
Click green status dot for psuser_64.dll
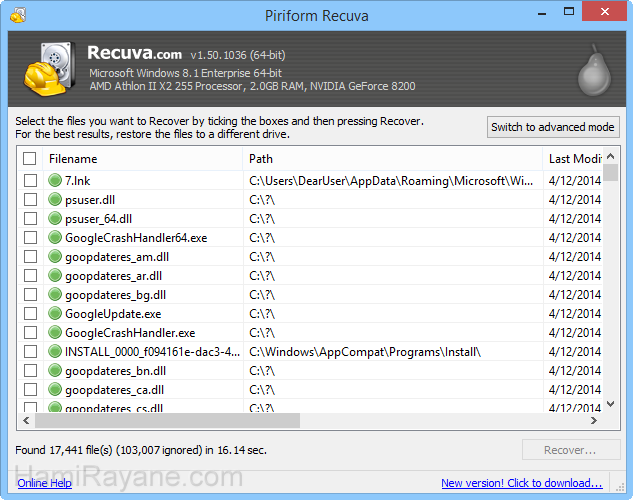[x=54, y=218]
